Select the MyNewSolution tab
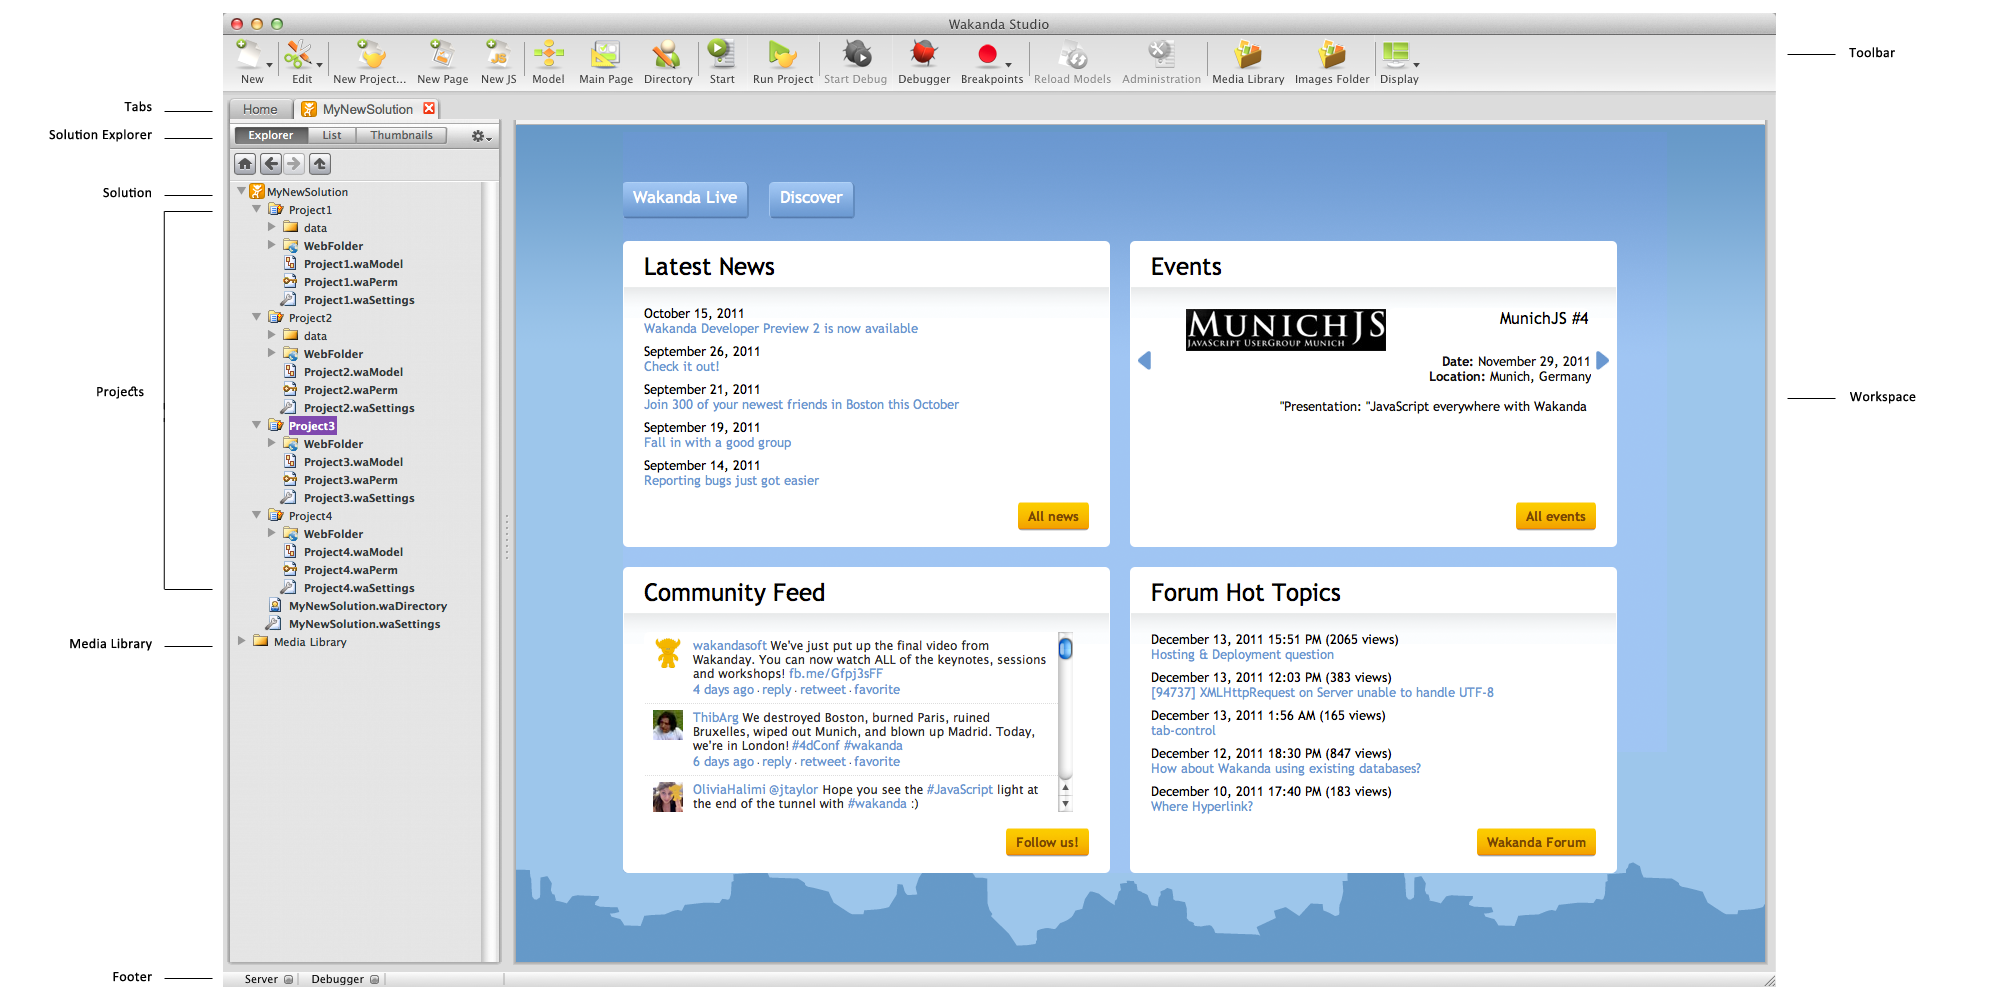Viewport: 2000px width, 1000px height. [367, 109]
